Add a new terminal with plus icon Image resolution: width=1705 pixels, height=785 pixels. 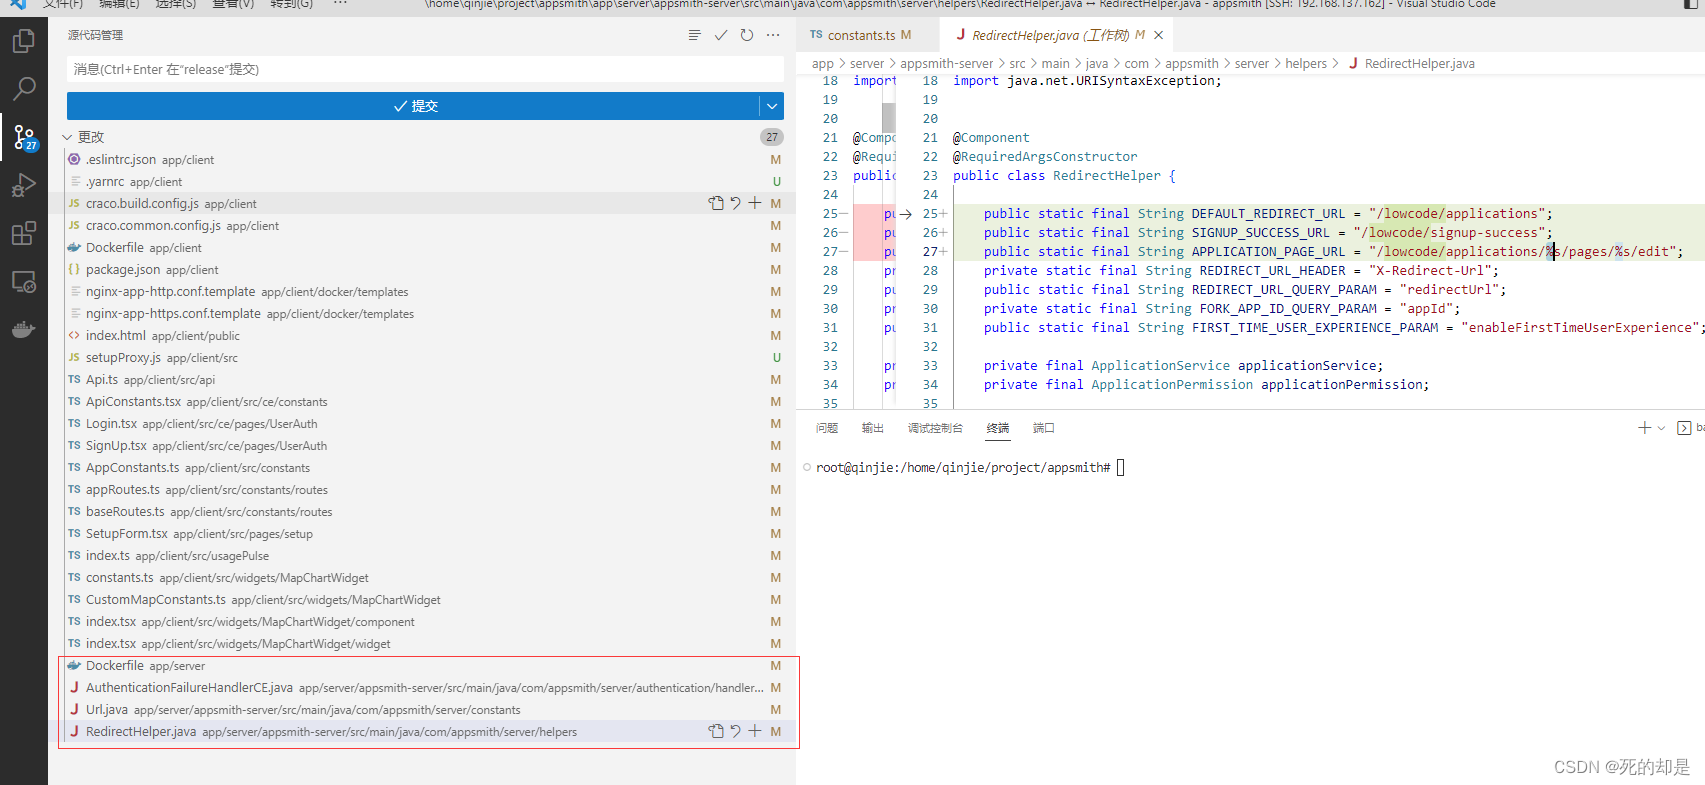tap(1644, 428)
